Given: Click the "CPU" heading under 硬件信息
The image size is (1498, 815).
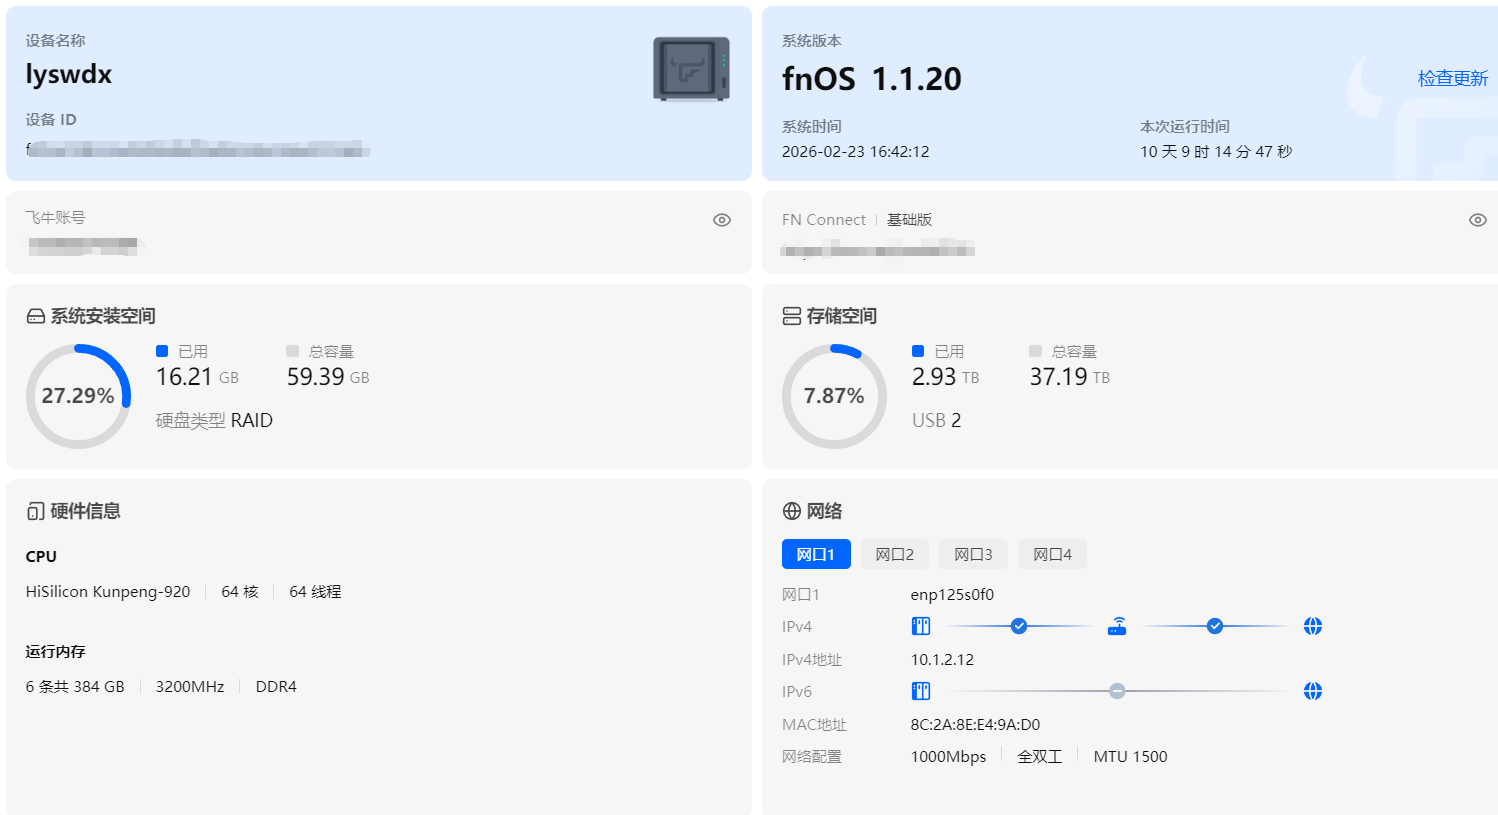Looking at the screenshot, I should coord(41,557).
